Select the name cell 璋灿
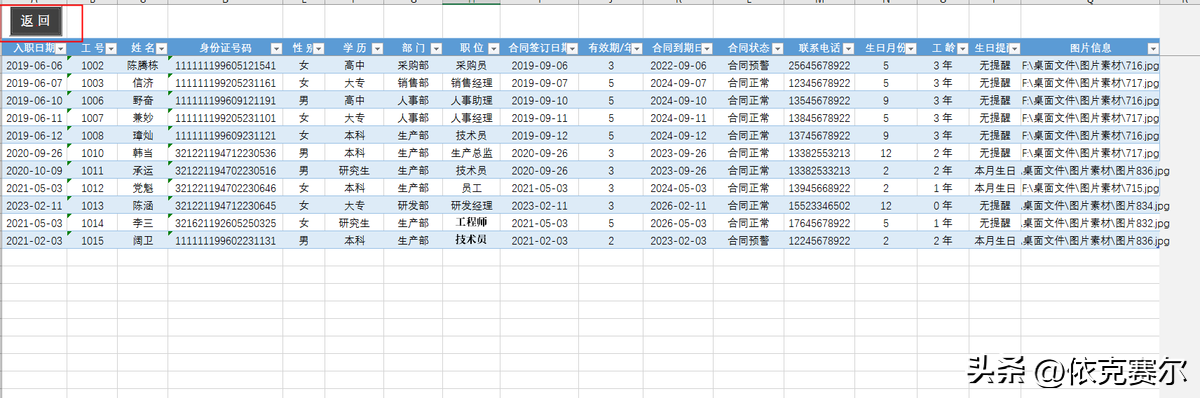 tap(144, 135)
